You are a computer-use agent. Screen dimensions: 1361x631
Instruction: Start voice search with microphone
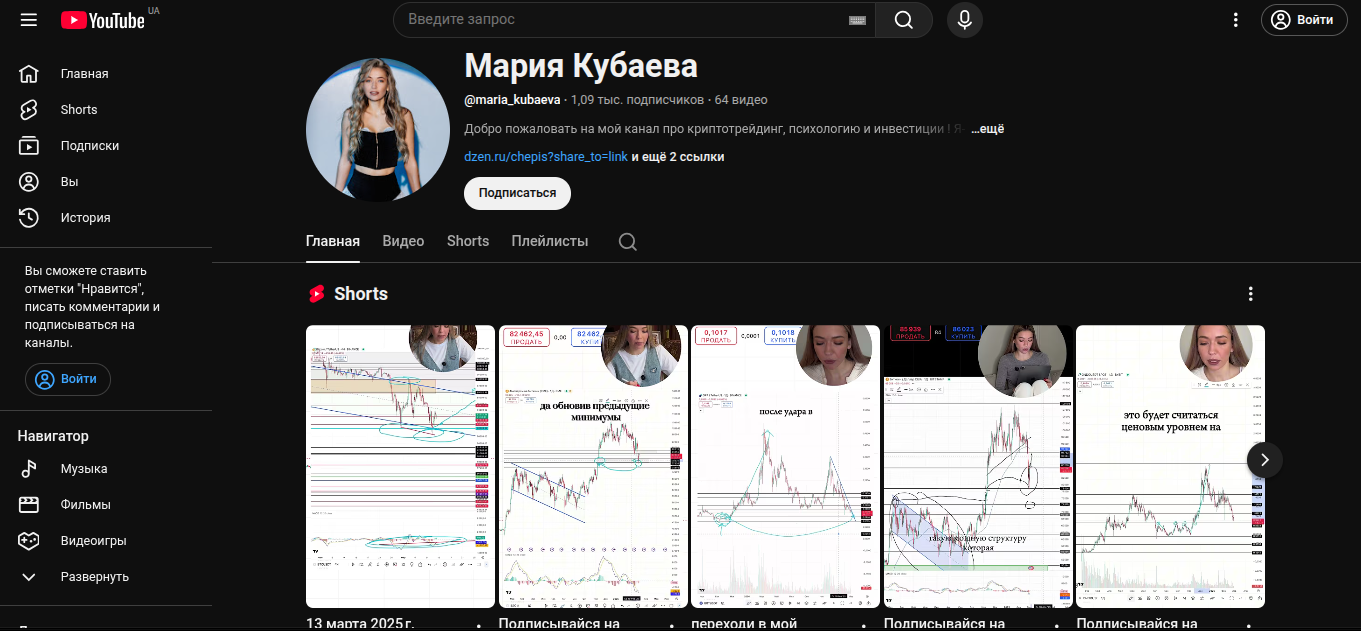point(964,20)
